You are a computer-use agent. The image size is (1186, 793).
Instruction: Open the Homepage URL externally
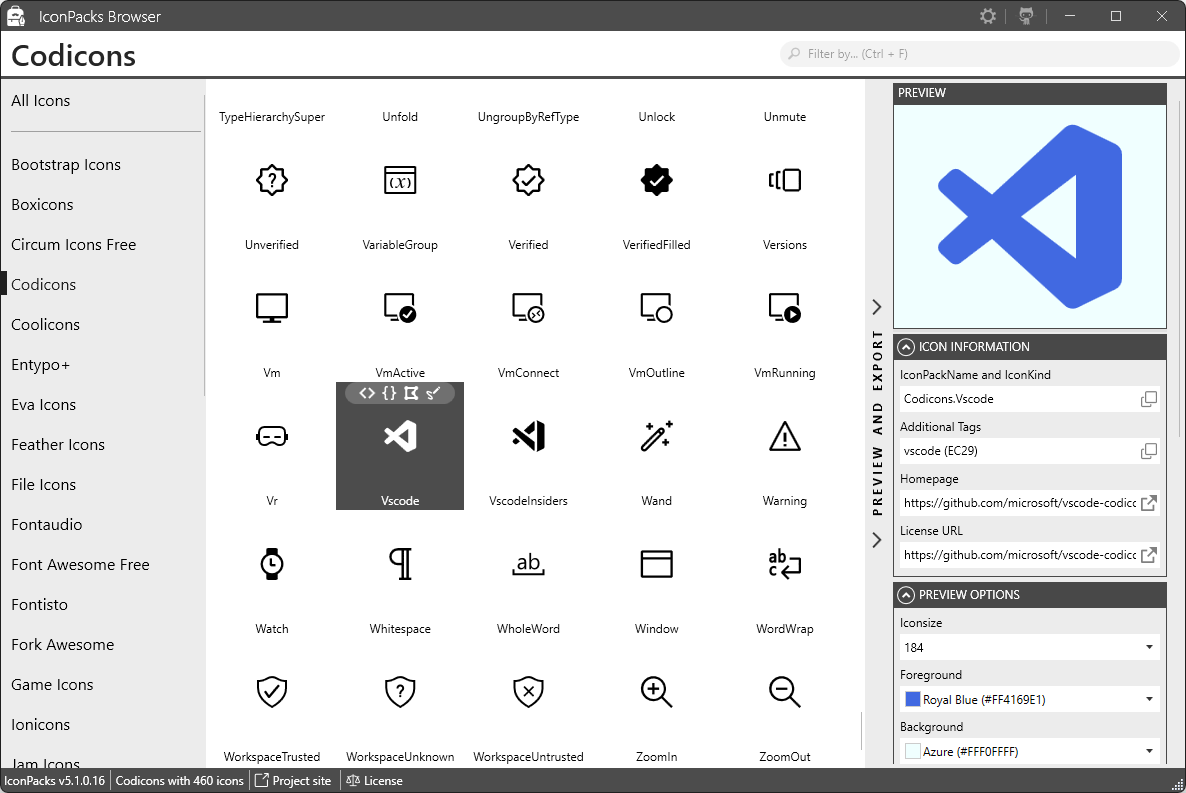pyautogui.click(x=1148, y=503)
